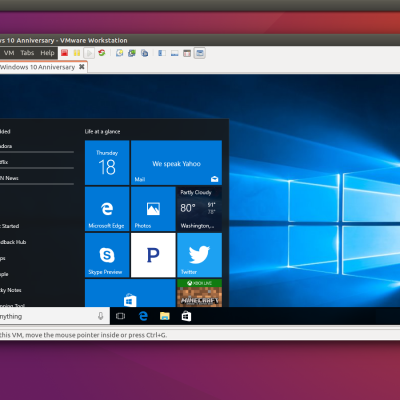400x400 pixels.
Task: Open the Skype Preview tile
Action: 107,255
